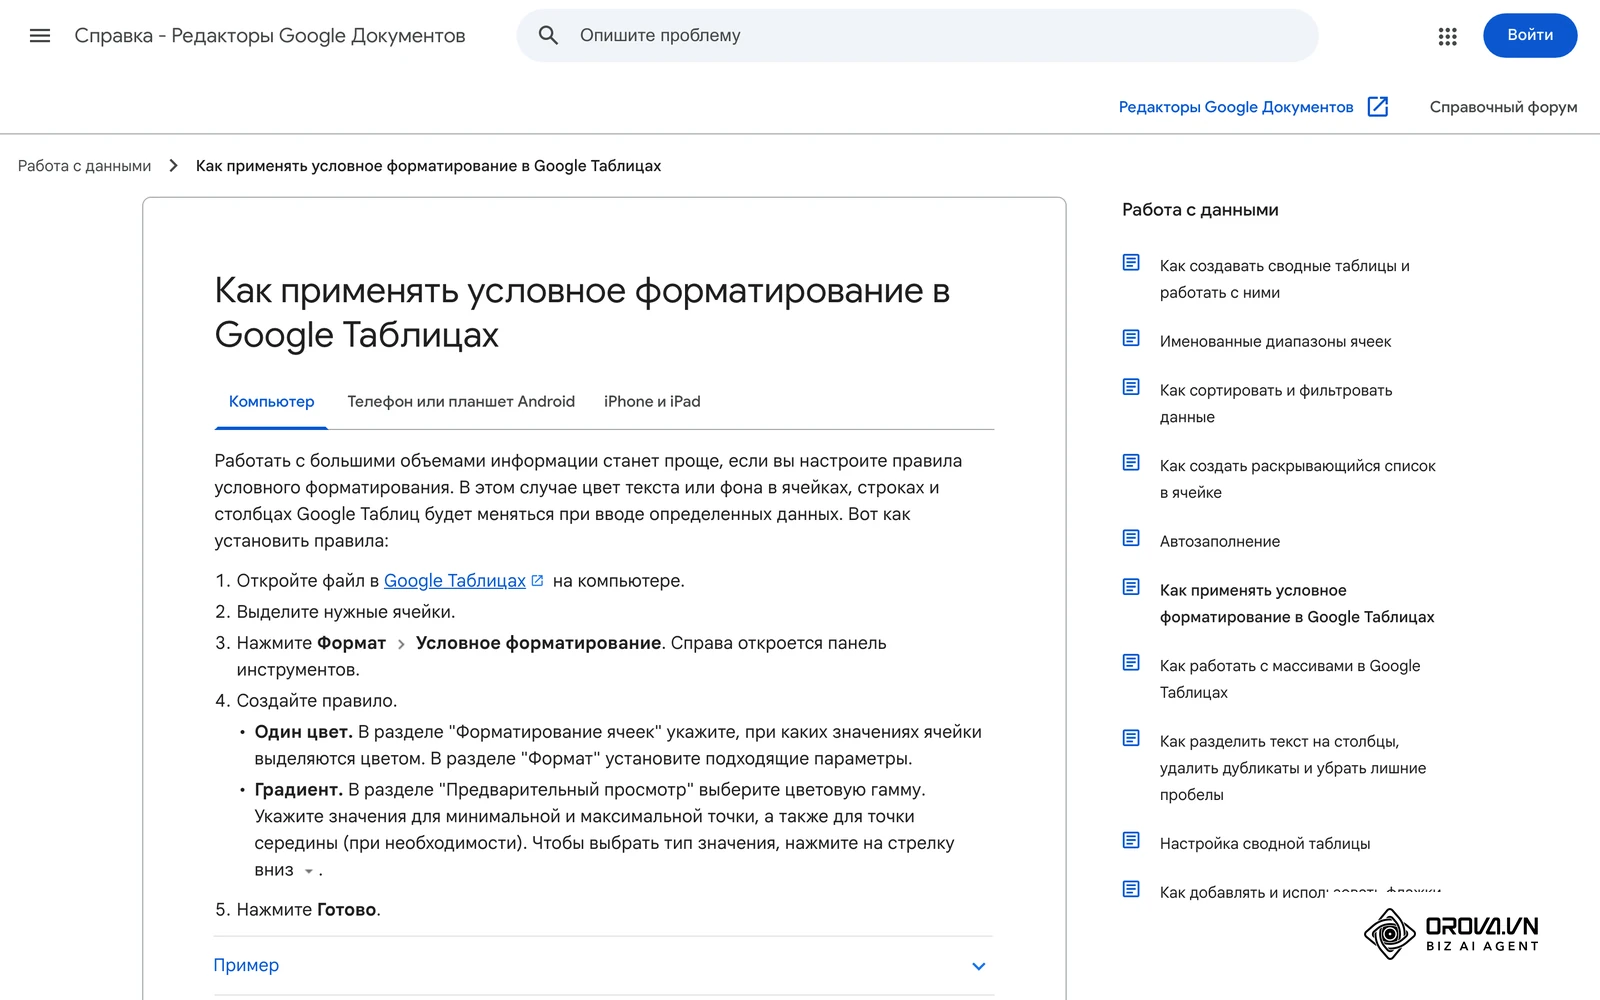Click the article icon next to Как добавлять и использовать

coord(1131,889)
